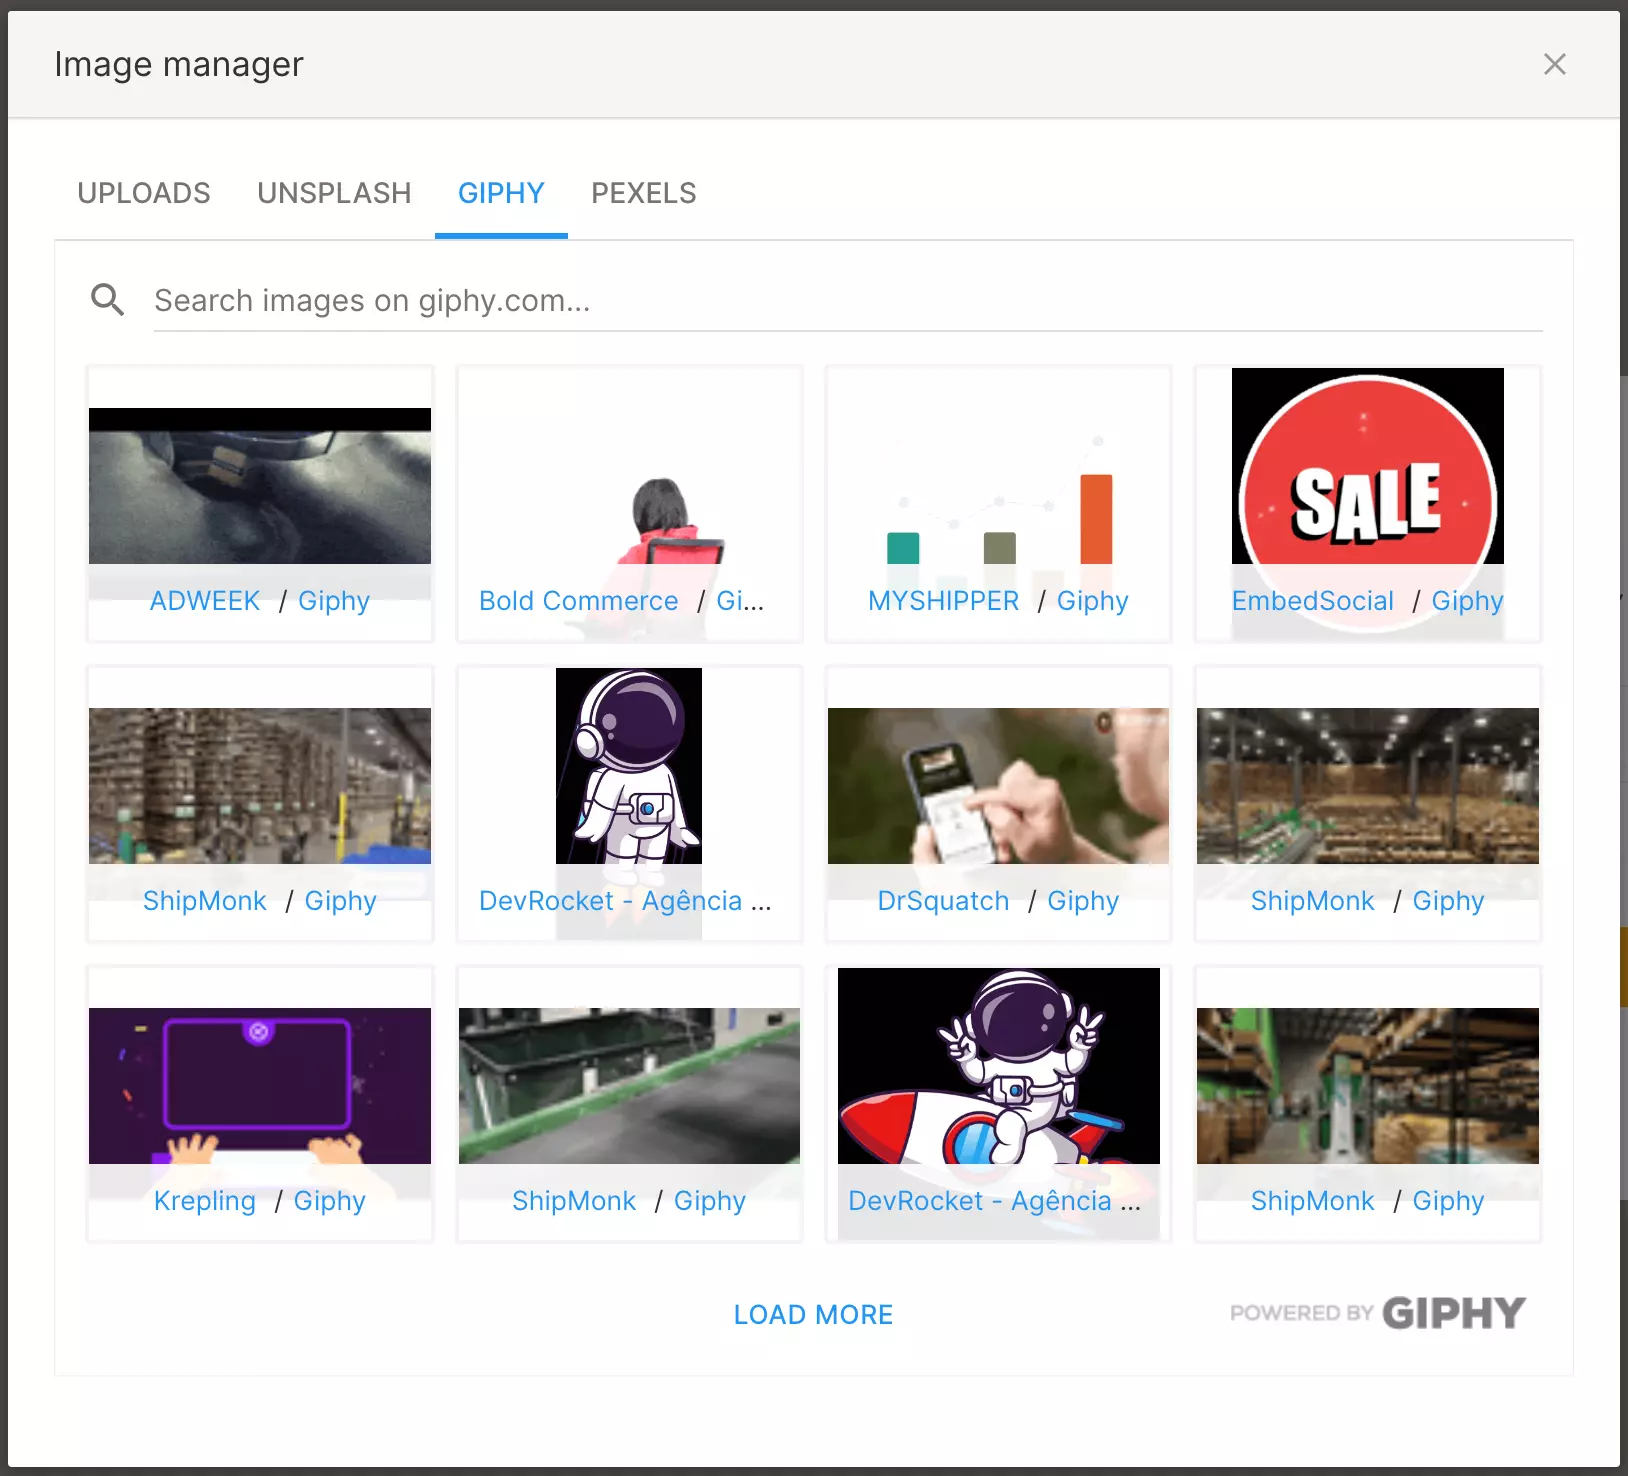Follow the Giphy link beside DrSquatch
Image resolution: width=1628 pixels, height=1476 pixels.
point(1083,901)
